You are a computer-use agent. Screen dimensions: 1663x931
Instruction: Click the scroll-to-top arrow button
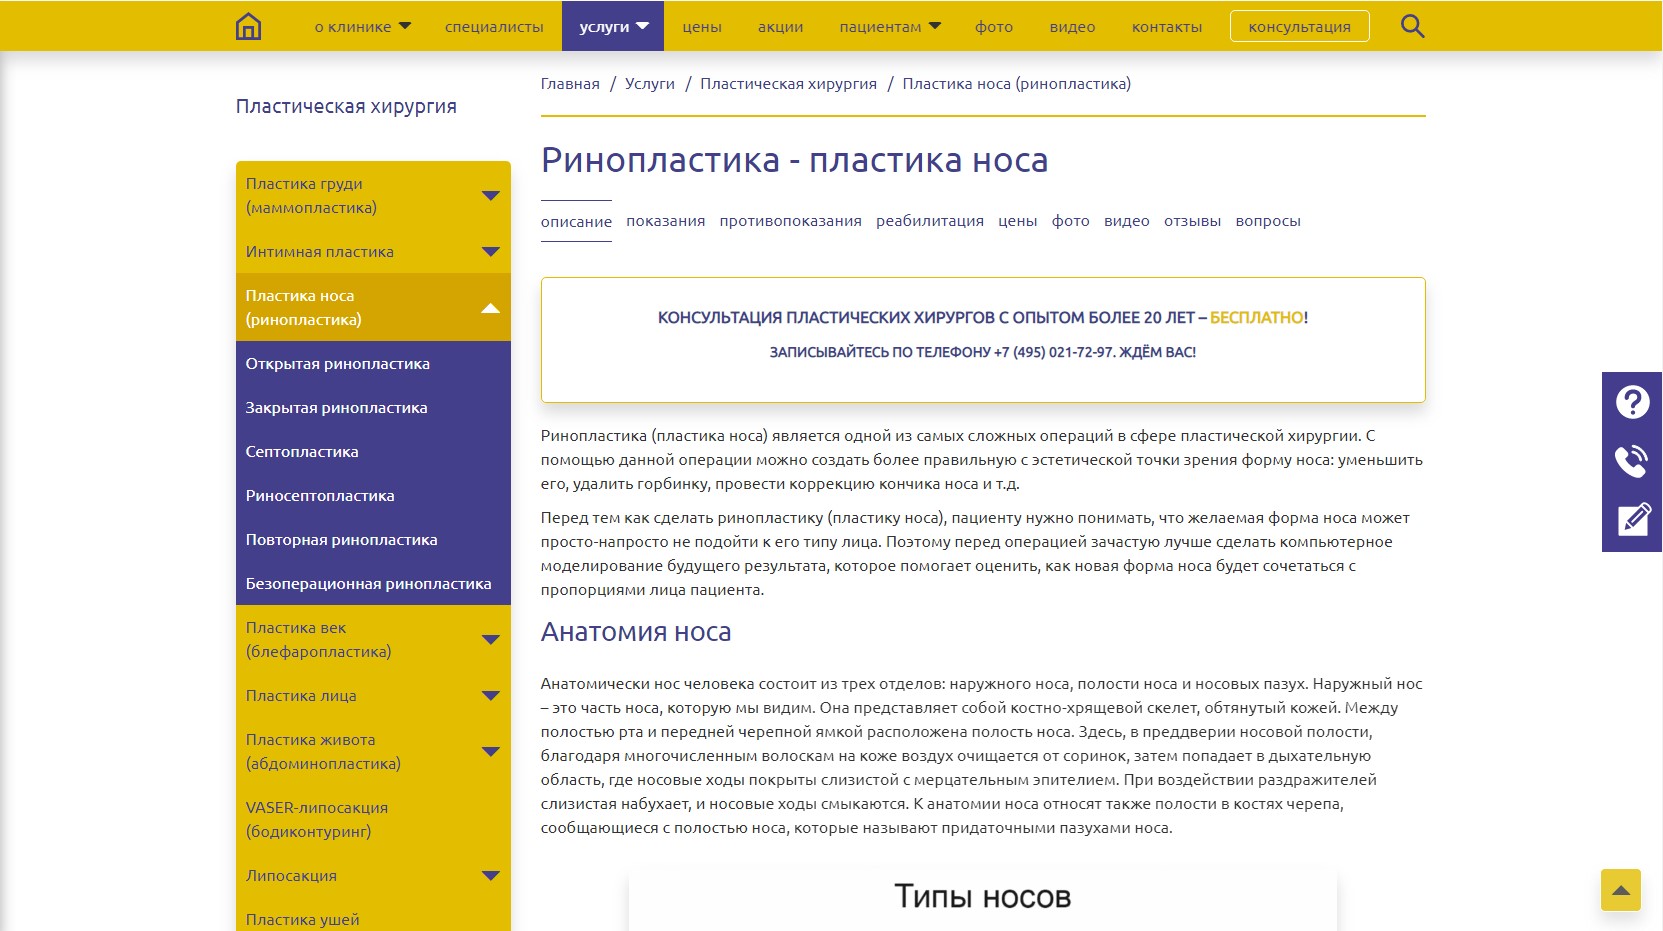[1620, 890]
